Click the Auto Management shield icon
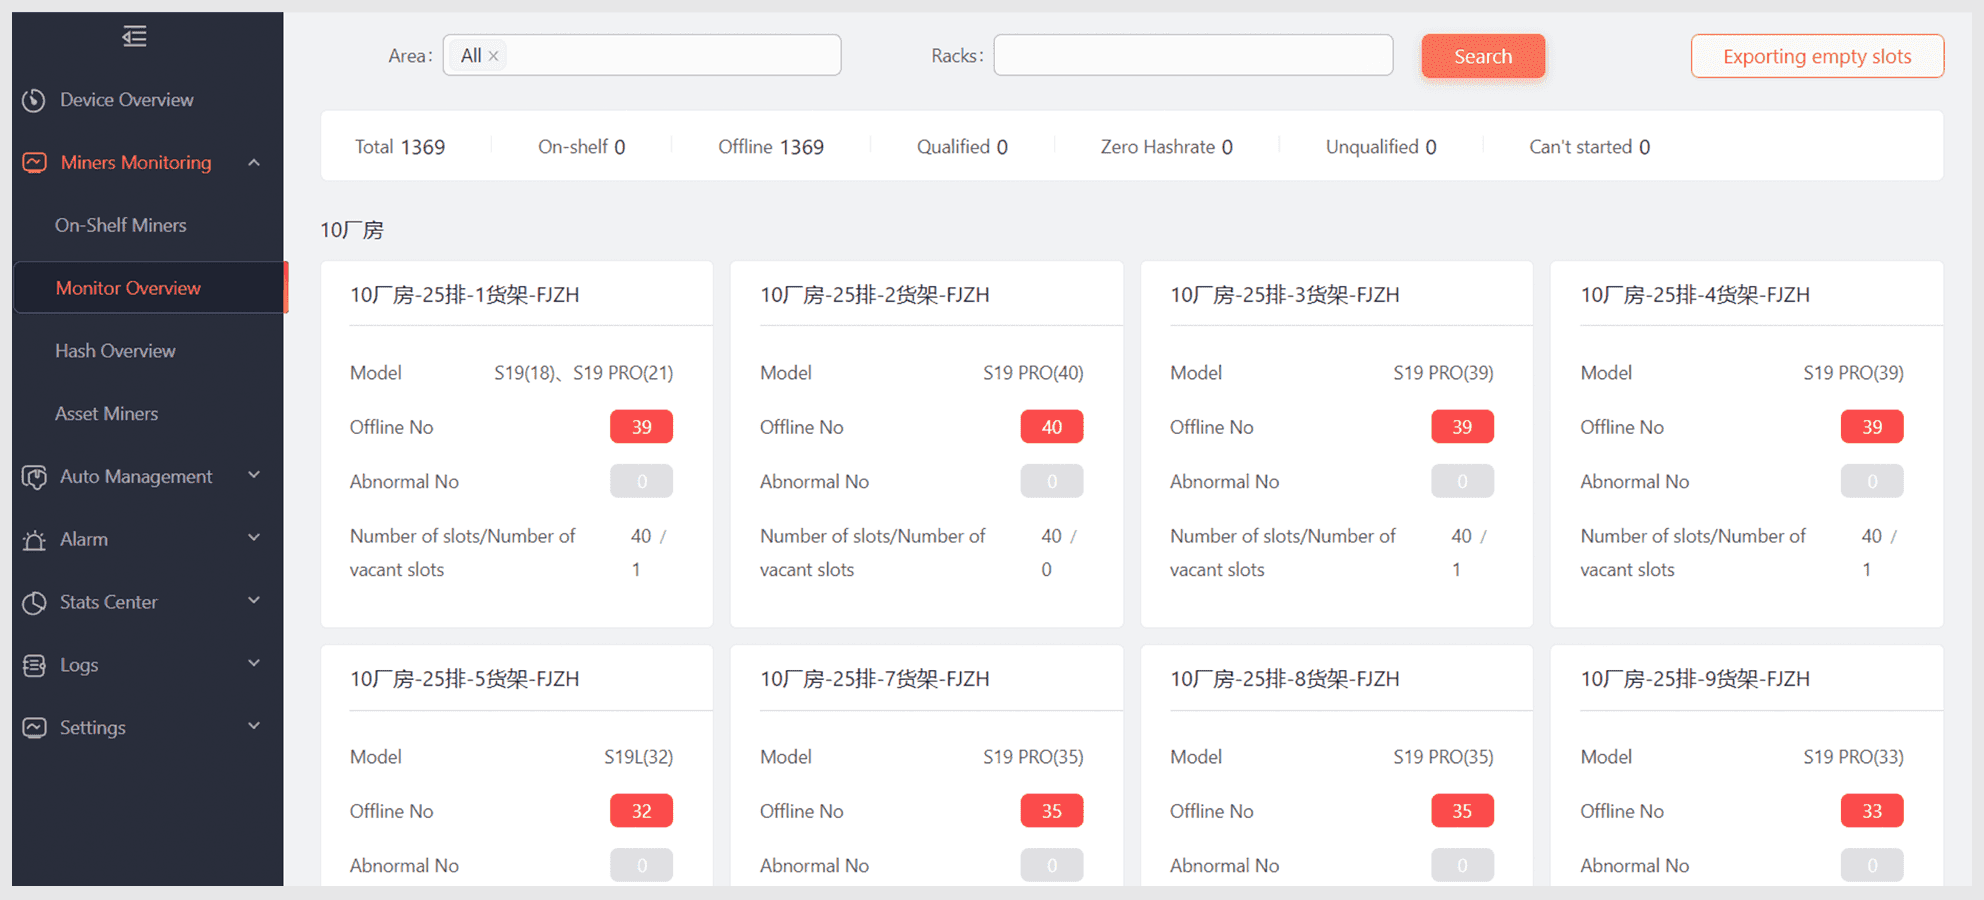 pos(34,477)
